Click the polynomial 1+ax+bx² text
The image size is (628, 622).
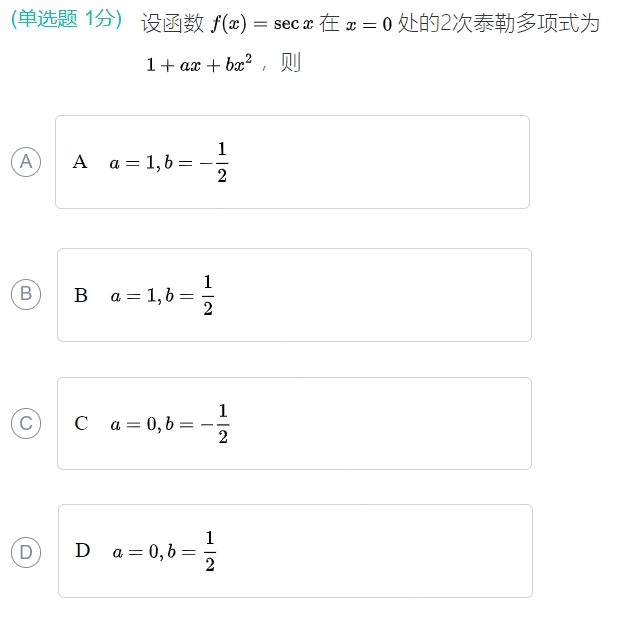[x=198, y=64]
